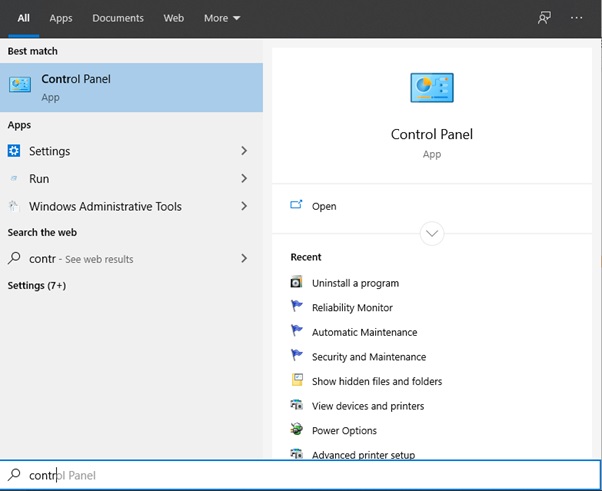Expand the Run result arrow

pos(244,179)
